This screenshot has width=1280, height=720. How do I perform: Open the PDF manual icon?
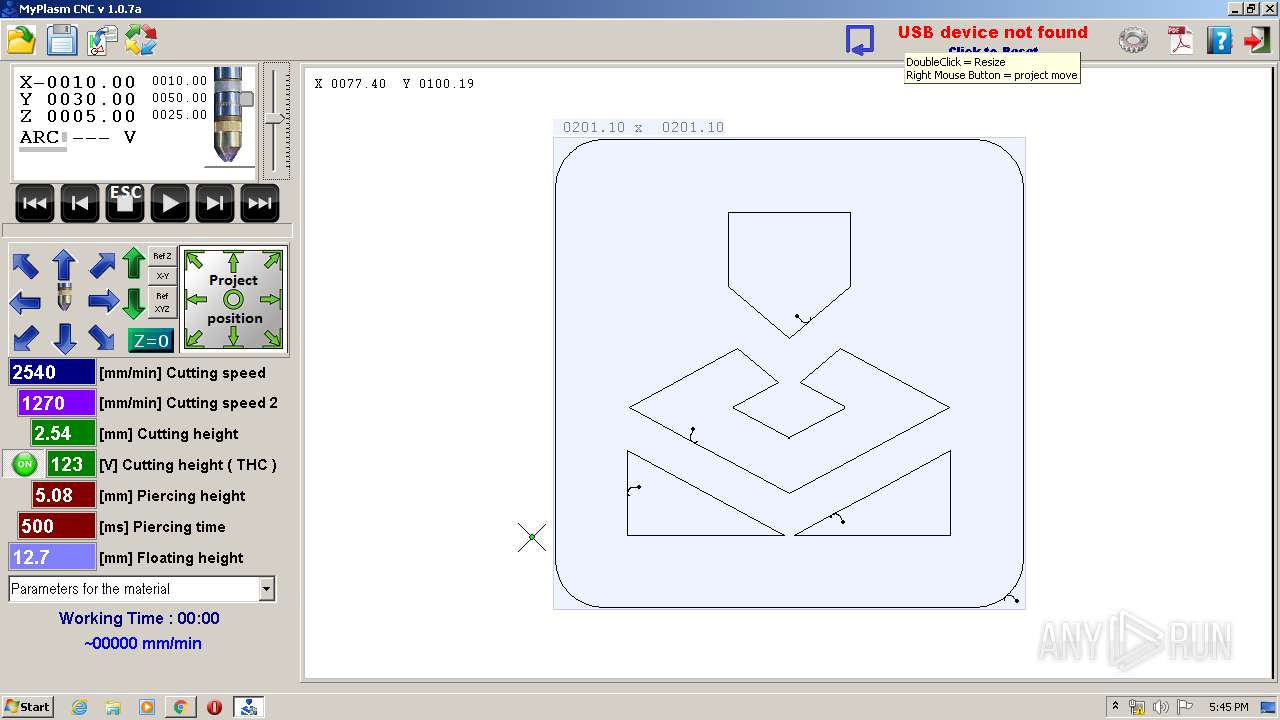click(x=1181, y=40)
